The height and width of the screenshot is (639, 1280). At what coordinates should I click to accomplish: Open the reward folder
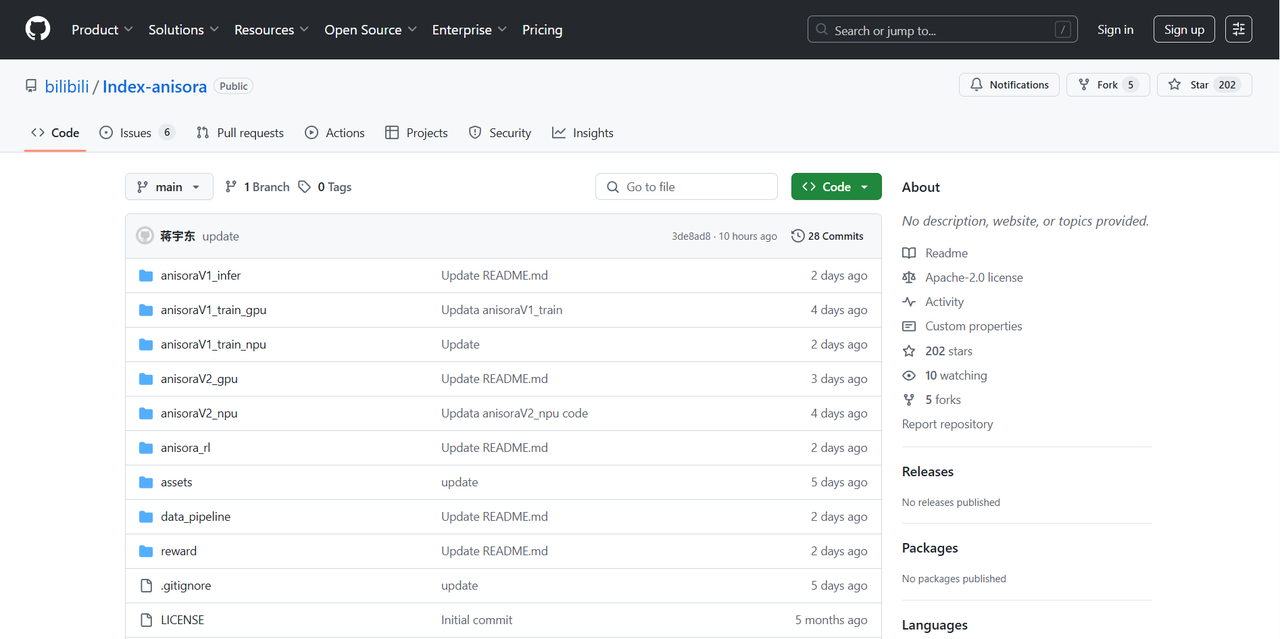point(178,552)
